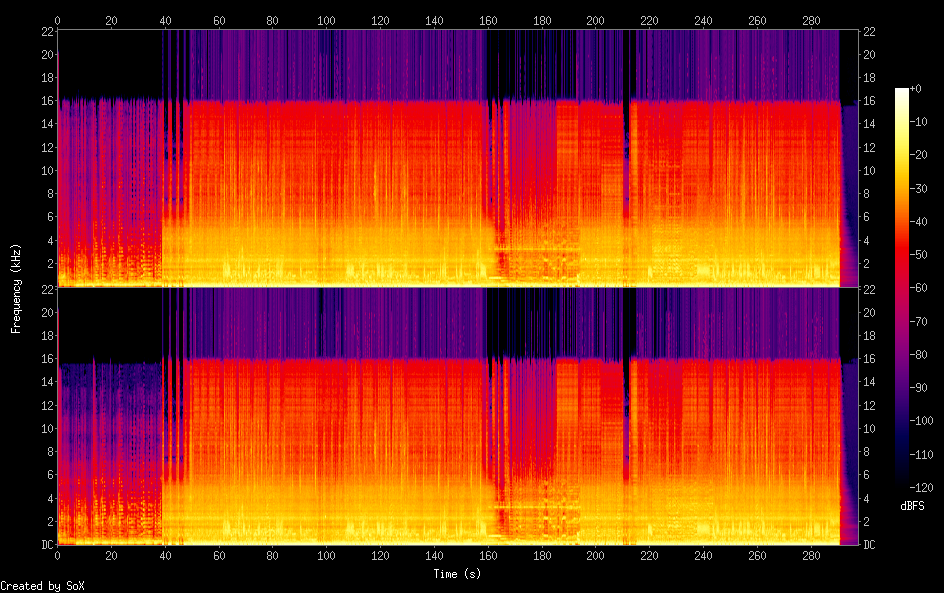
Task: Click the purple middle section of the color bar
Action: coord(902,400)
